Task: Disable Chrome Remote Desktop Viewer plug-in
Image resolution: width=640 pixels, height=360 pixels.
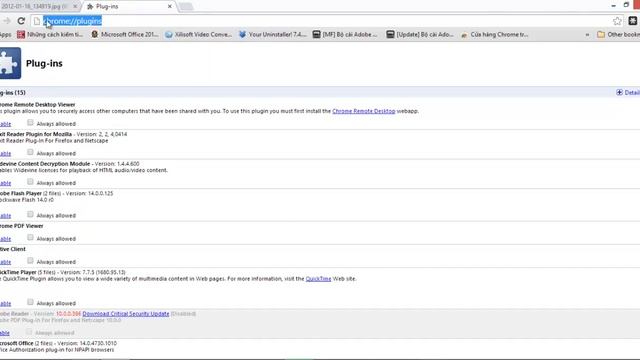Action: pos(5,124)
